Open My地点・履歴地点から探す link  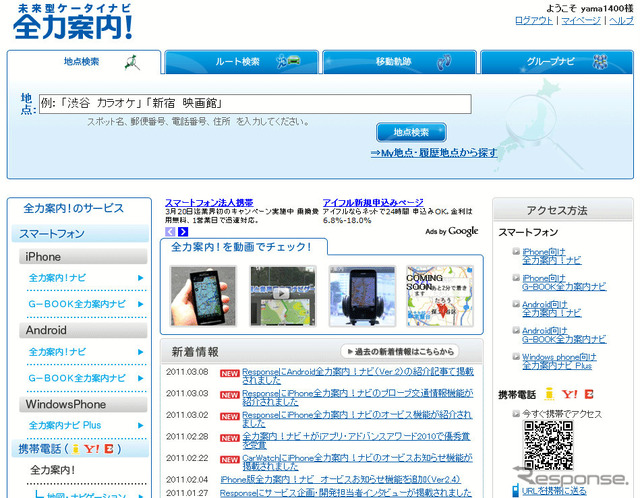pos(434,153)
